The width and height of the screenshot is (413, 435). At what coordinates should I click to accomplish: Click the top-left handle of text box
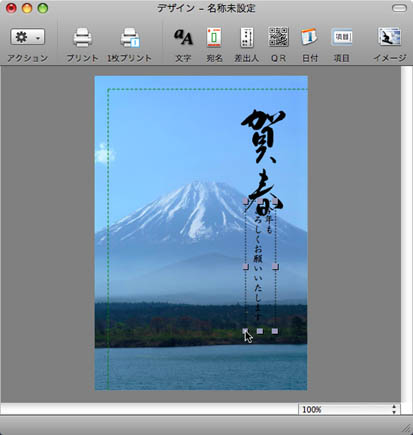245,201
